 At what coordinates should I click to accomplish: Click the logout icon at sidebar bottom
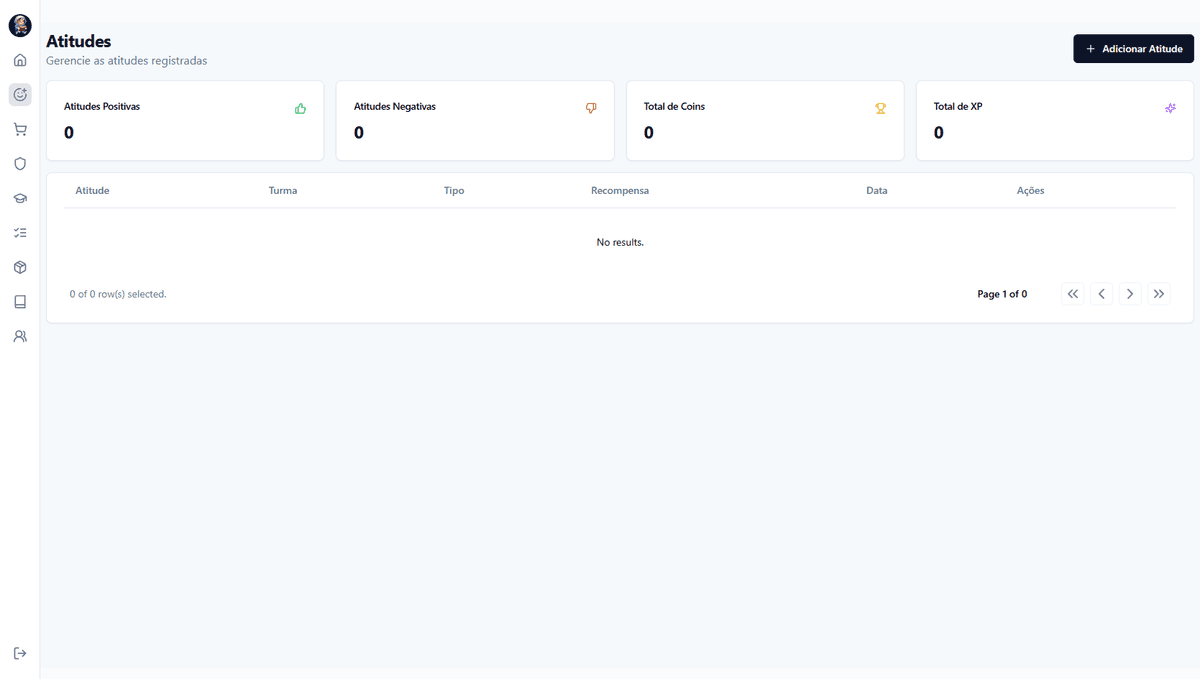tap(20, 653)
